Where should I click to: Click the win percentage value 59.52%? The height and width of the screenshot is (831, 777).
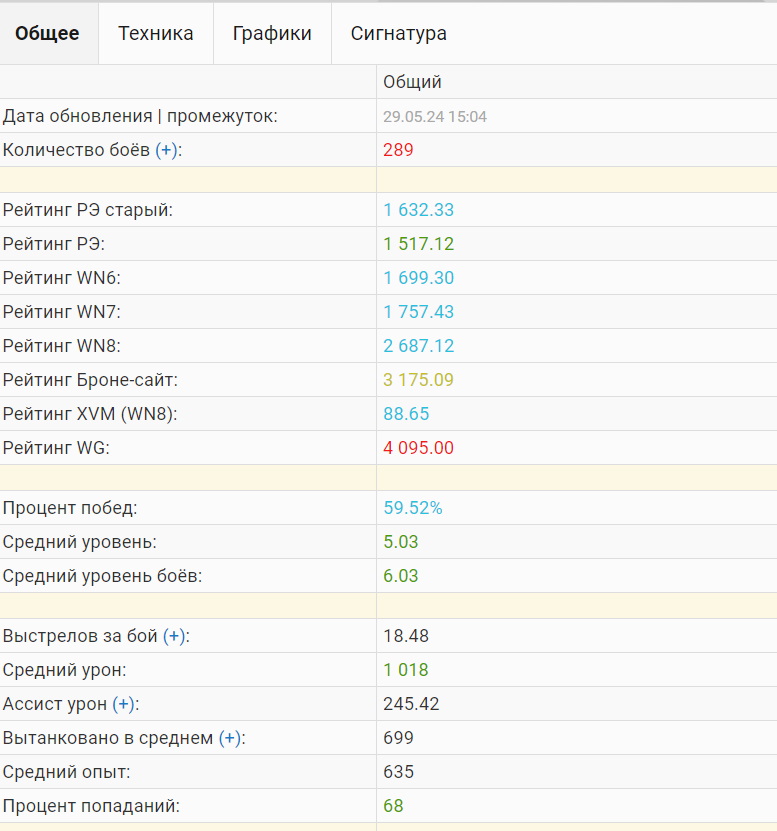[x=412, y=508]
